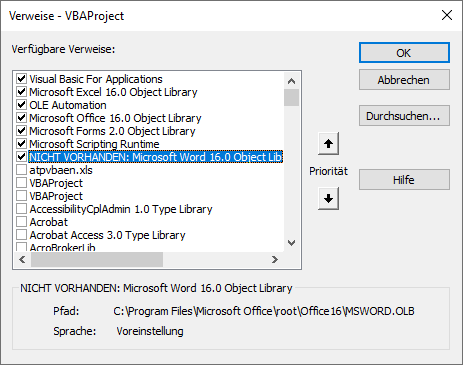
Task: Uncheck Visual Basic For Applications reference
Action: click(x=21, y=79)
